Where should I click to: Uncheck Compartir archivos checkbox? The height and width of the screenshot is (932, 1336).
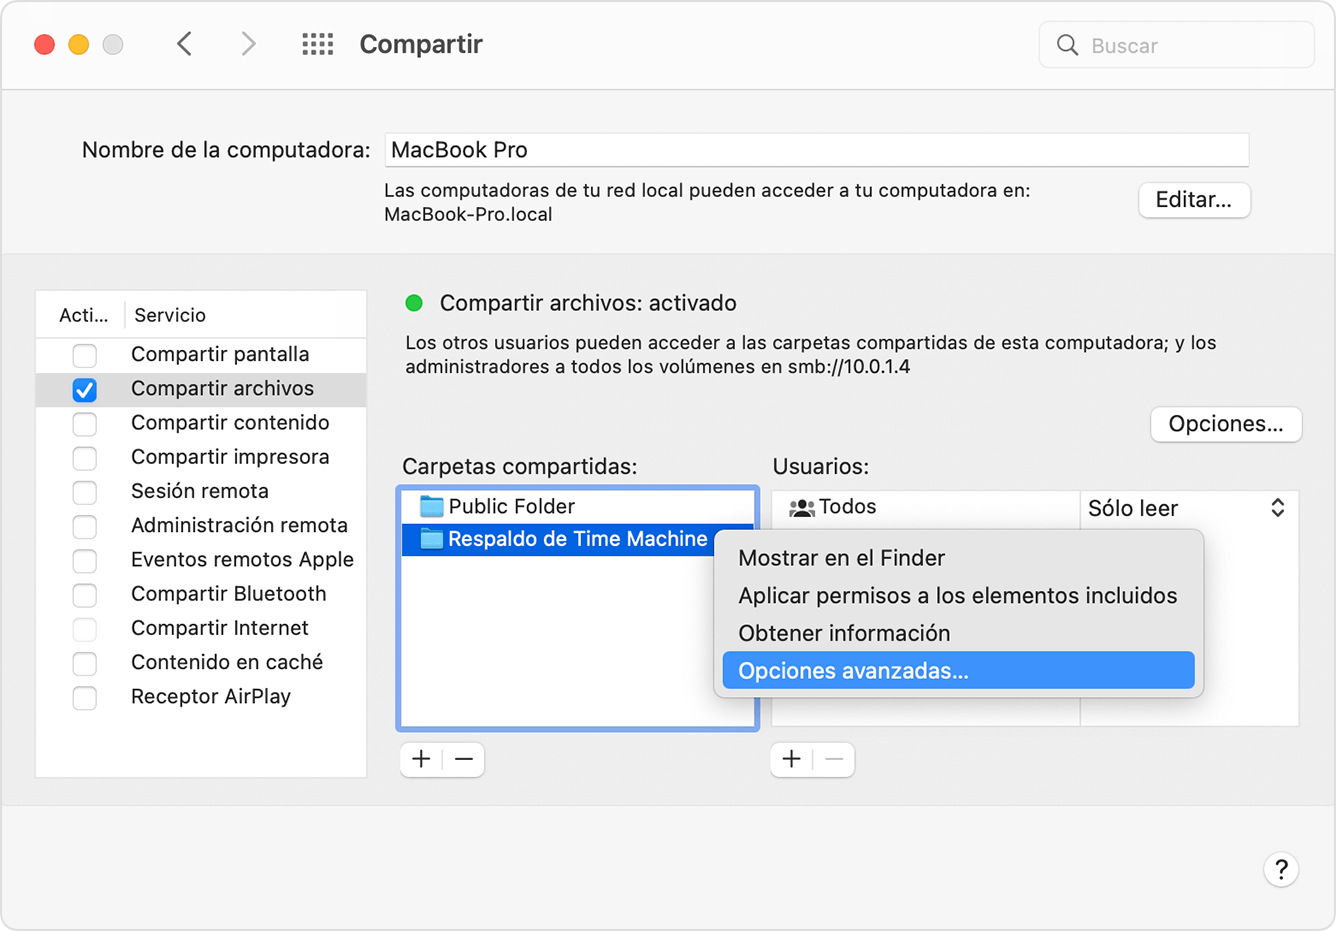[x=85, y=389]
